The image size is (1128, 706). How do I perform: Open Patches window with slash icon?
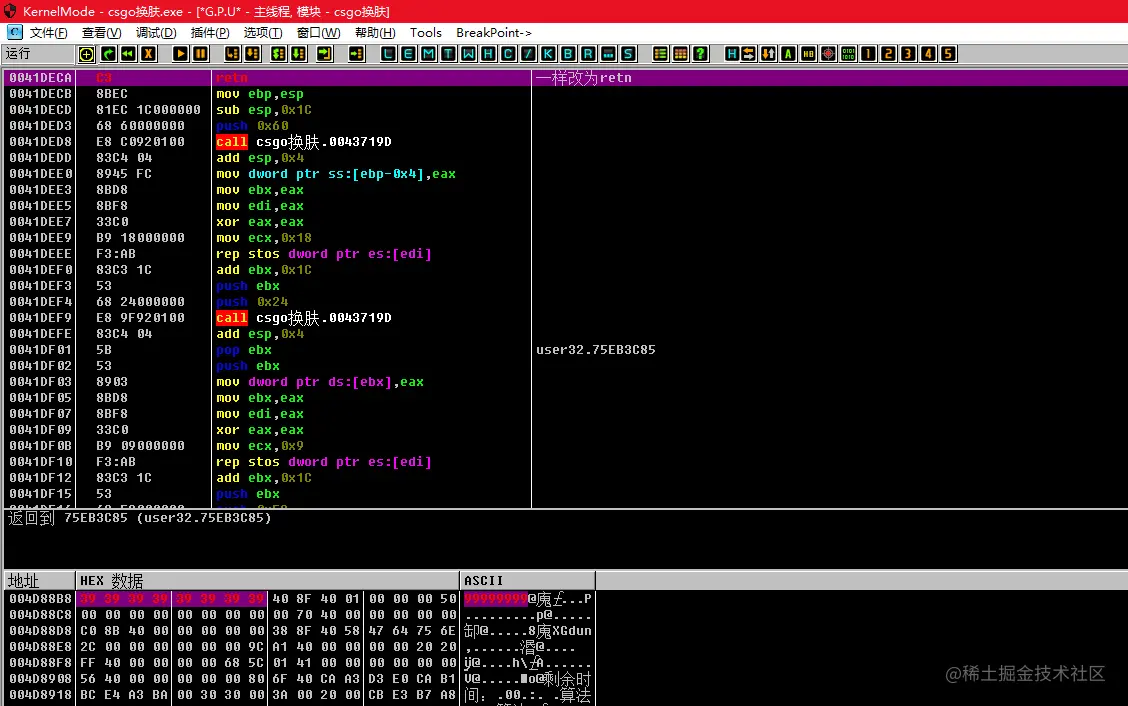[528, 54]
